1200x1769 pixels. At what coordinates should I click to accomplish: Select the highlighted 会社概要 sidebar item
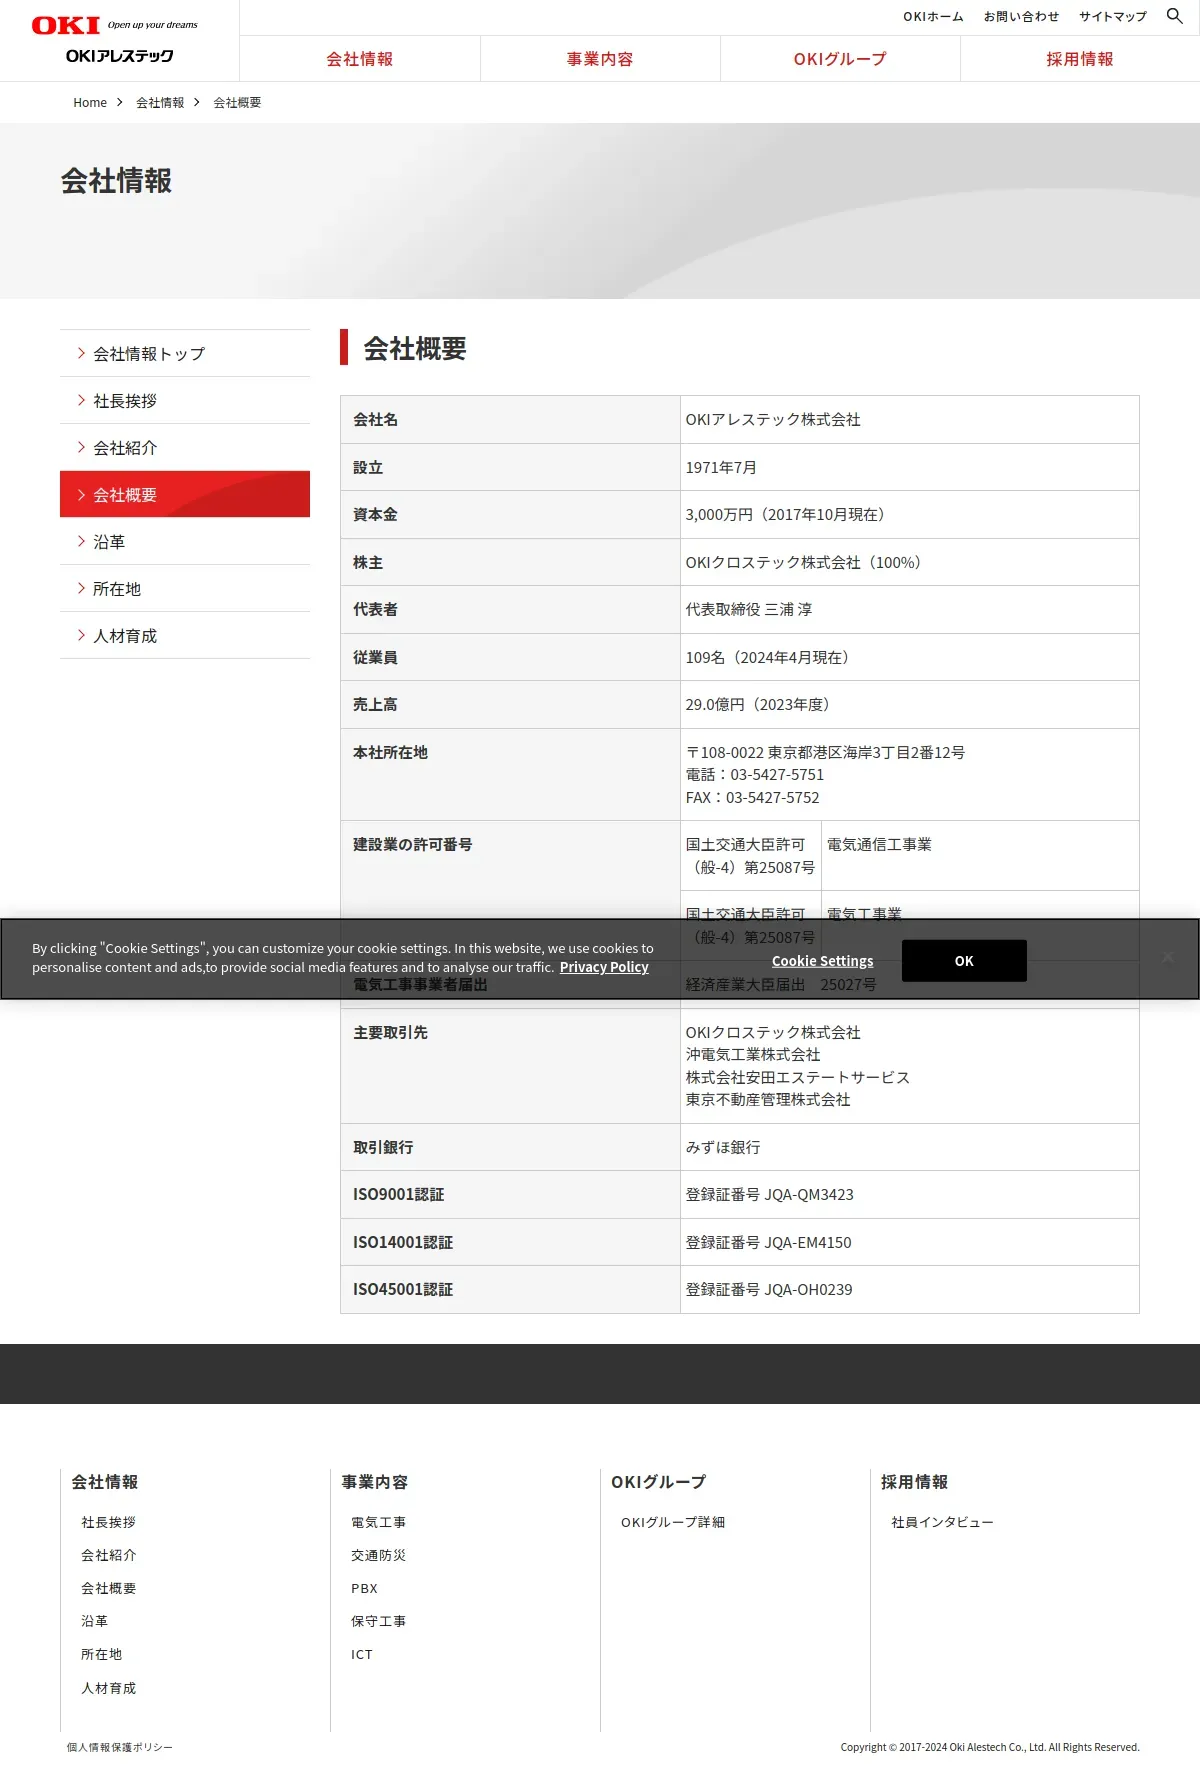click(185, 494)
